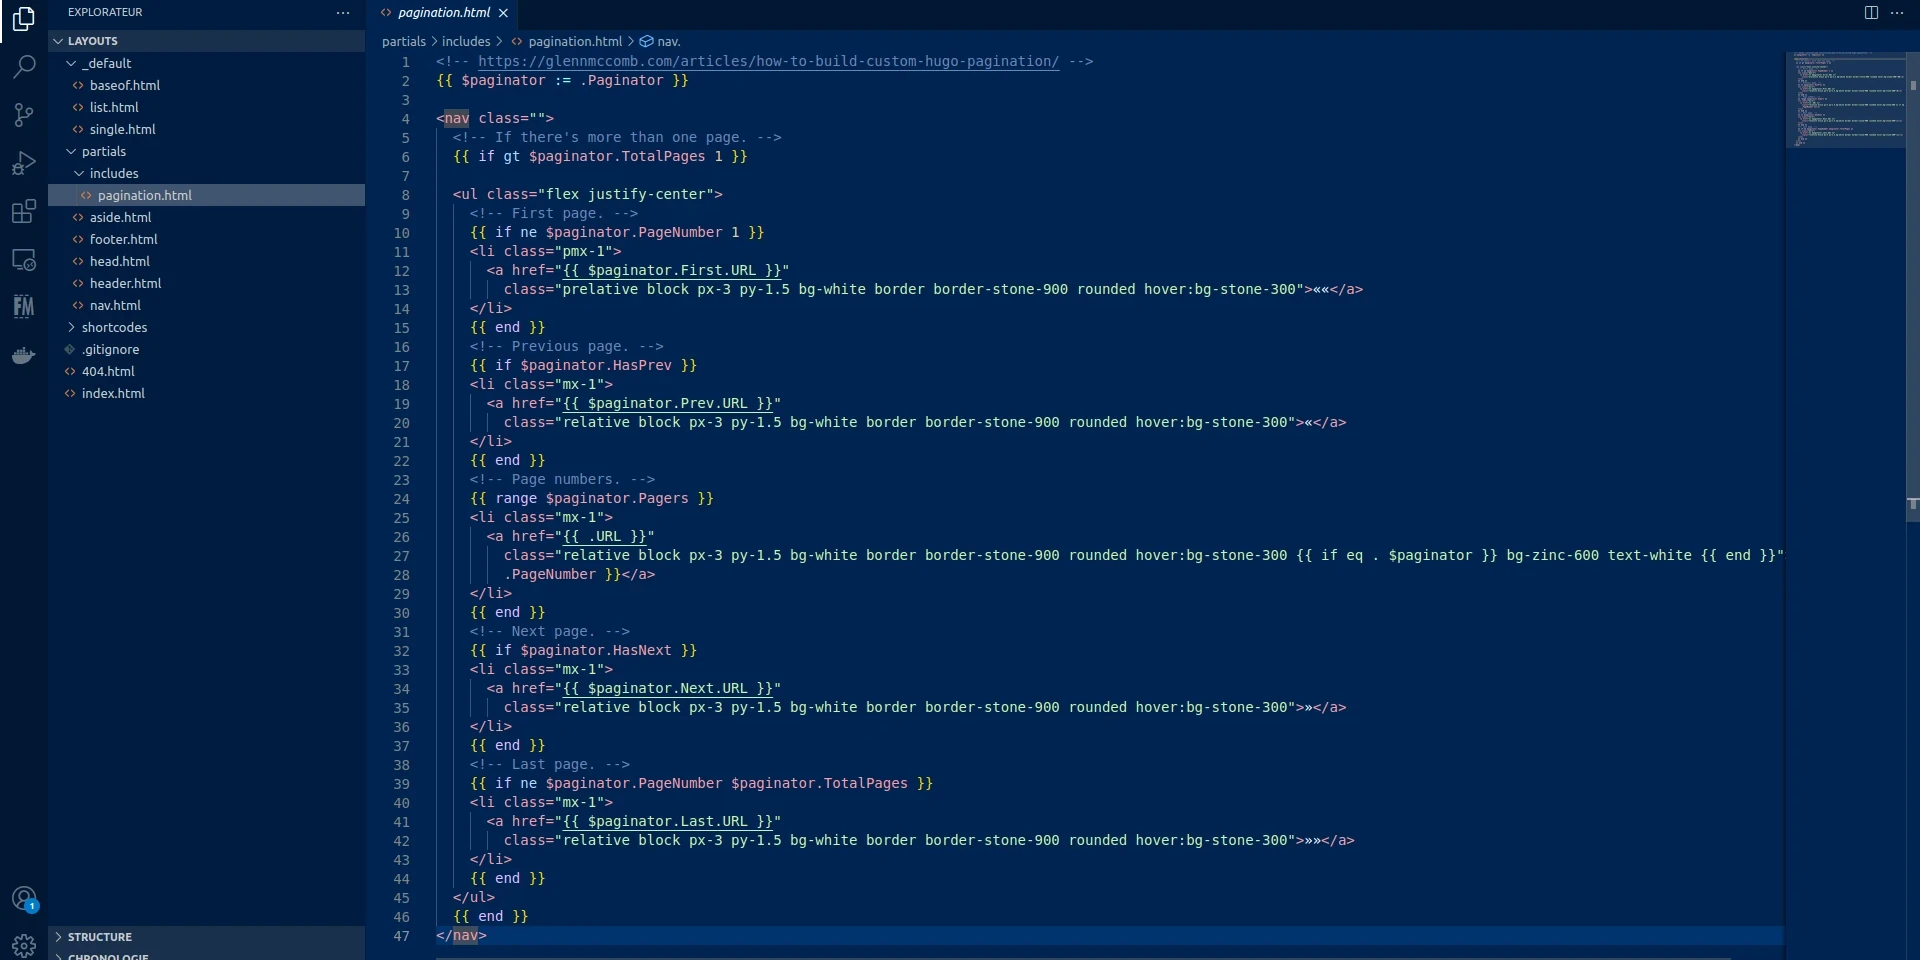Open the Search view
1920x960 pixels.
pos(24,67)
